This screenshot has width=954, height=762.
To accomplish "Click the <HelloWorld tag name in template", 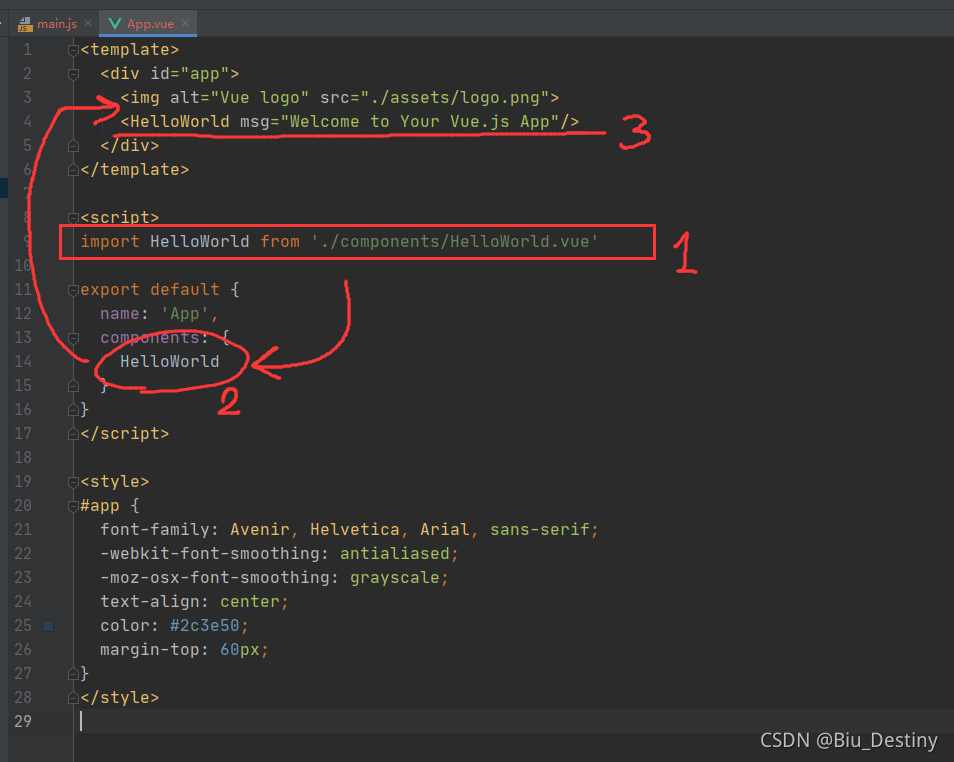I will pyautogui.click(x=175, y=122).
